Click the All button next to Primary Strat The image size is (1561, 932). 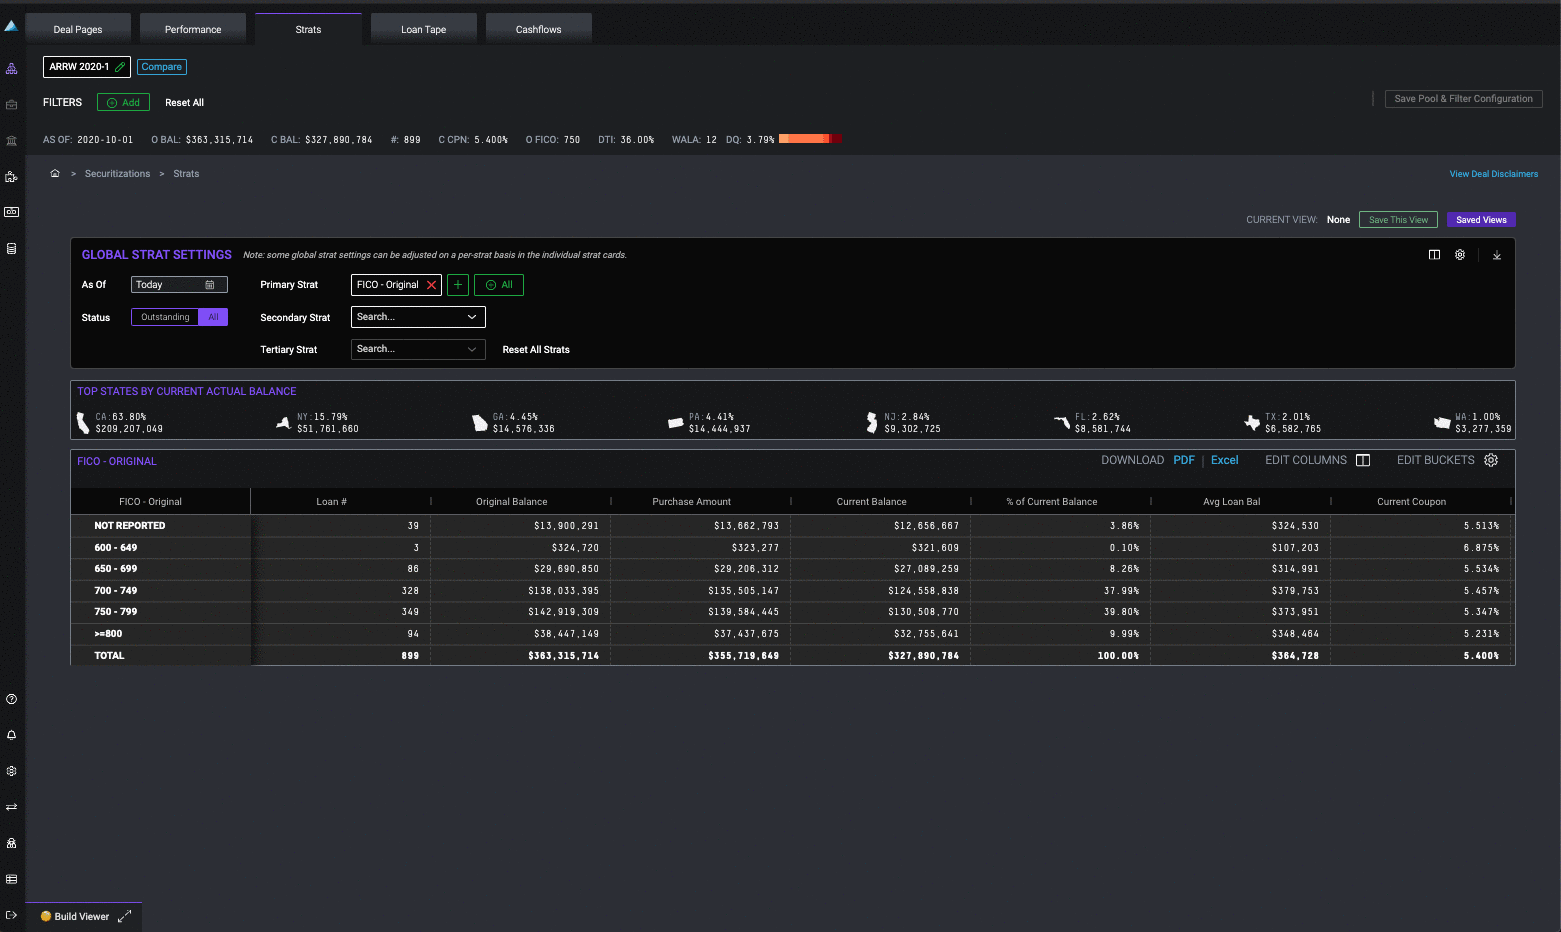click(499, 285)
